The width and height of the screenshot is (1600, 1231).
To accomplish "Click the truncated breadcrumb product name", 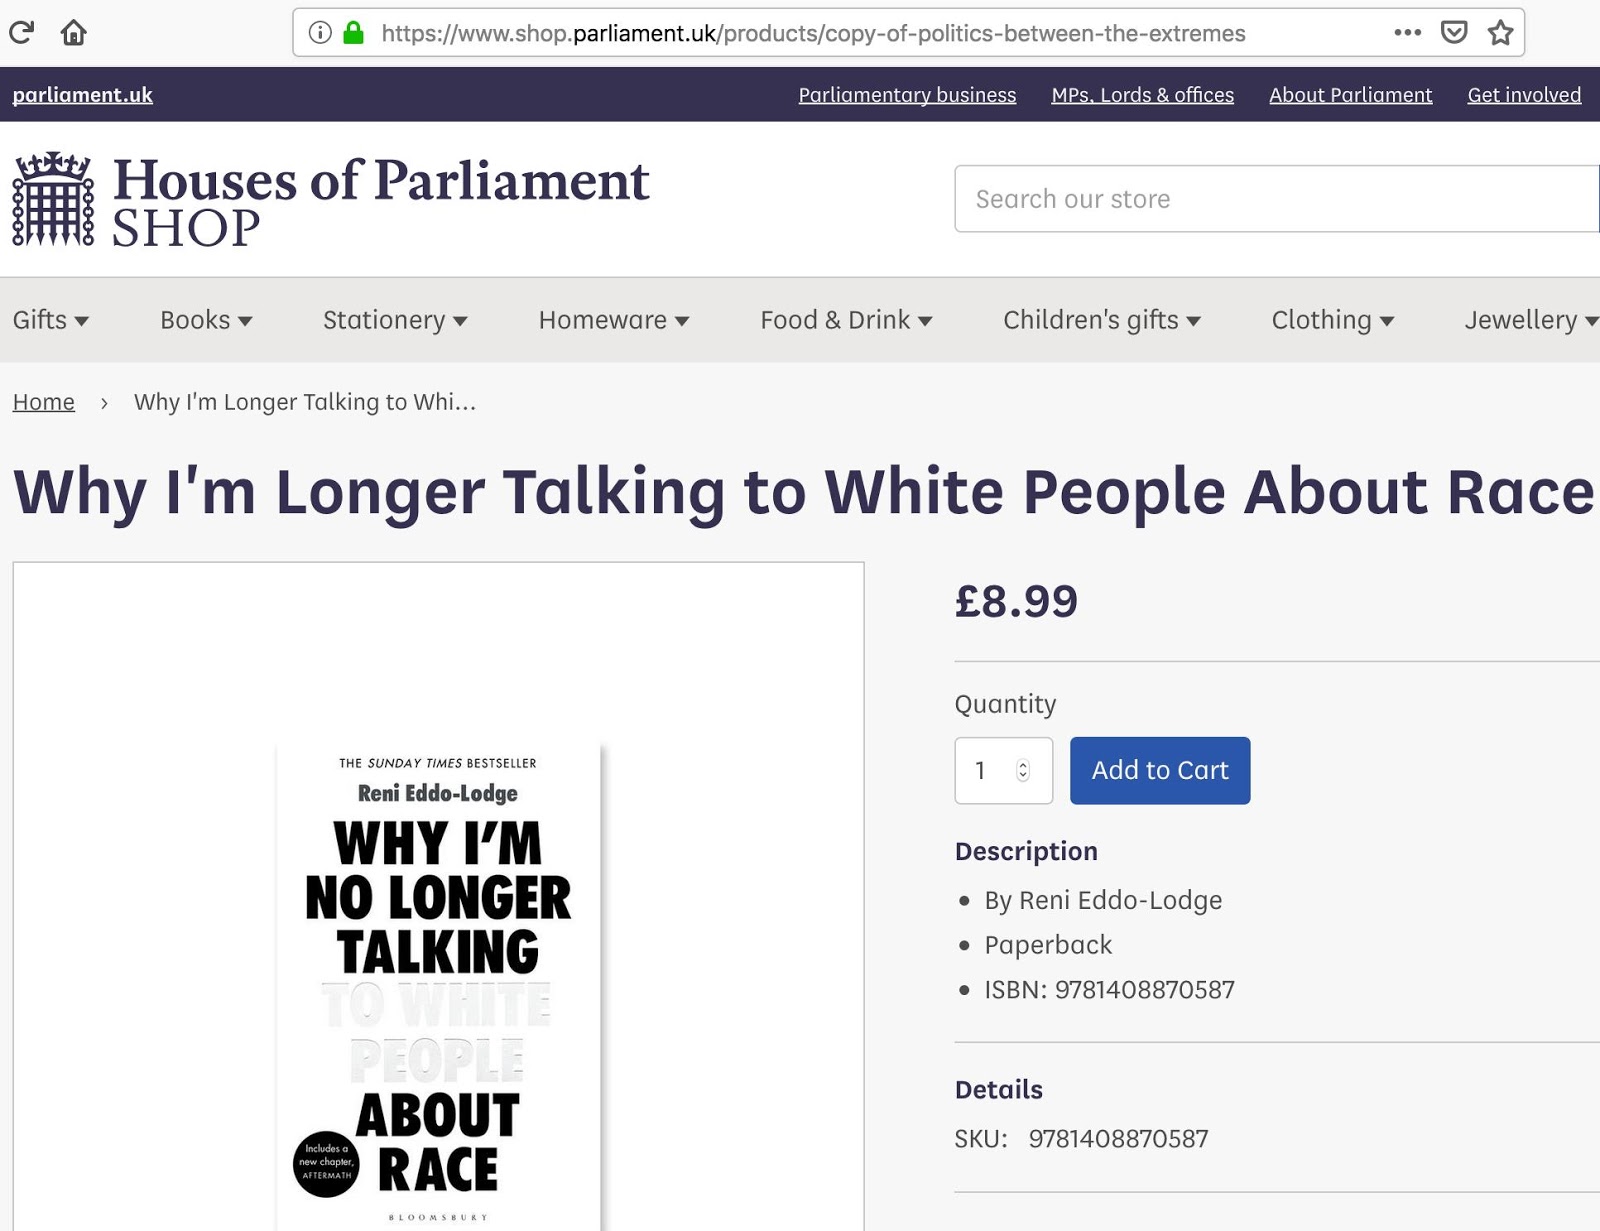I will [305, 402].
